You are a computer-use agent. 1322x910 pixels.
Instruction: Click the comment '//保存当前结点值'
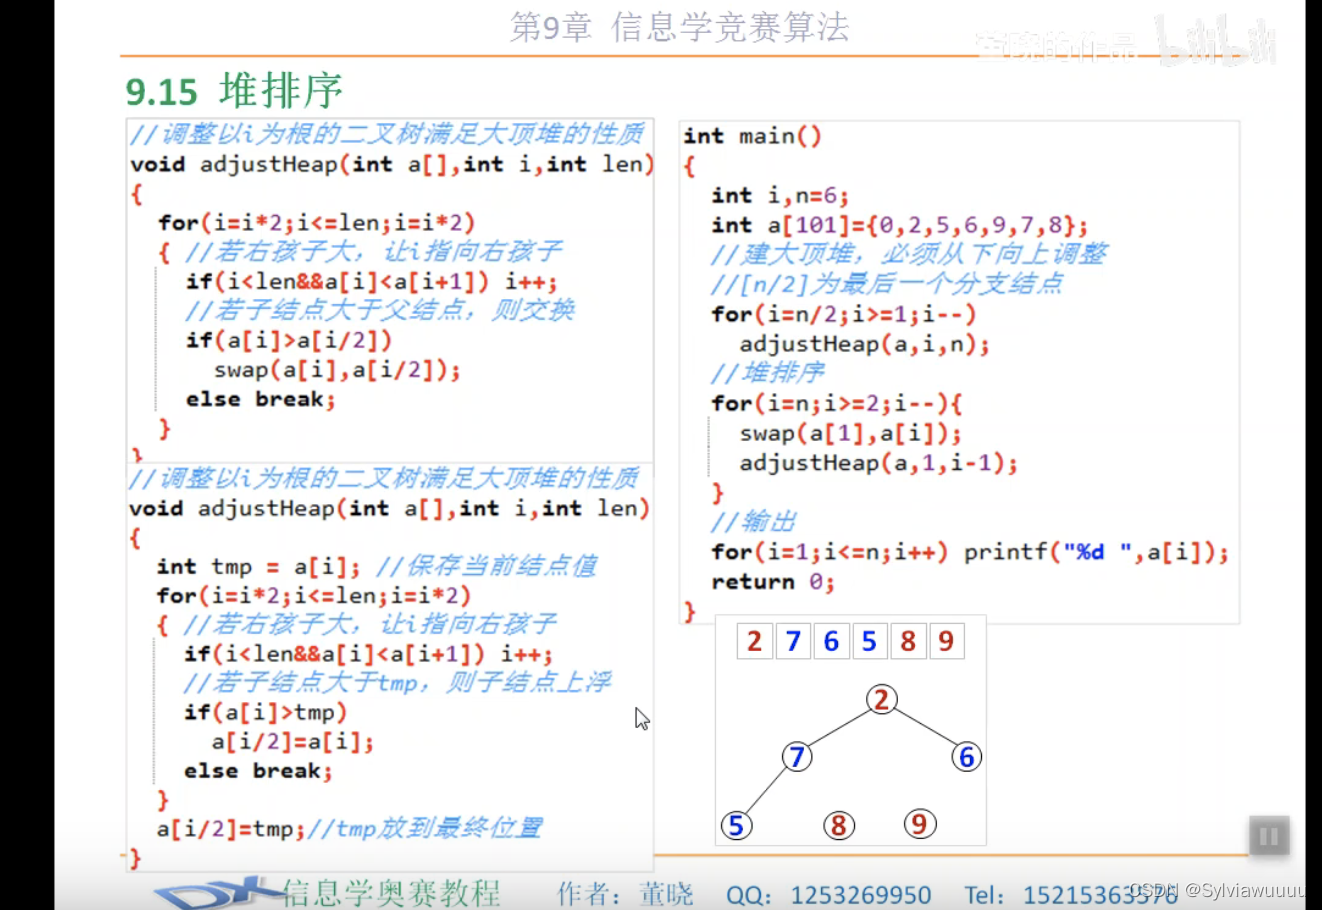point(487,567)
